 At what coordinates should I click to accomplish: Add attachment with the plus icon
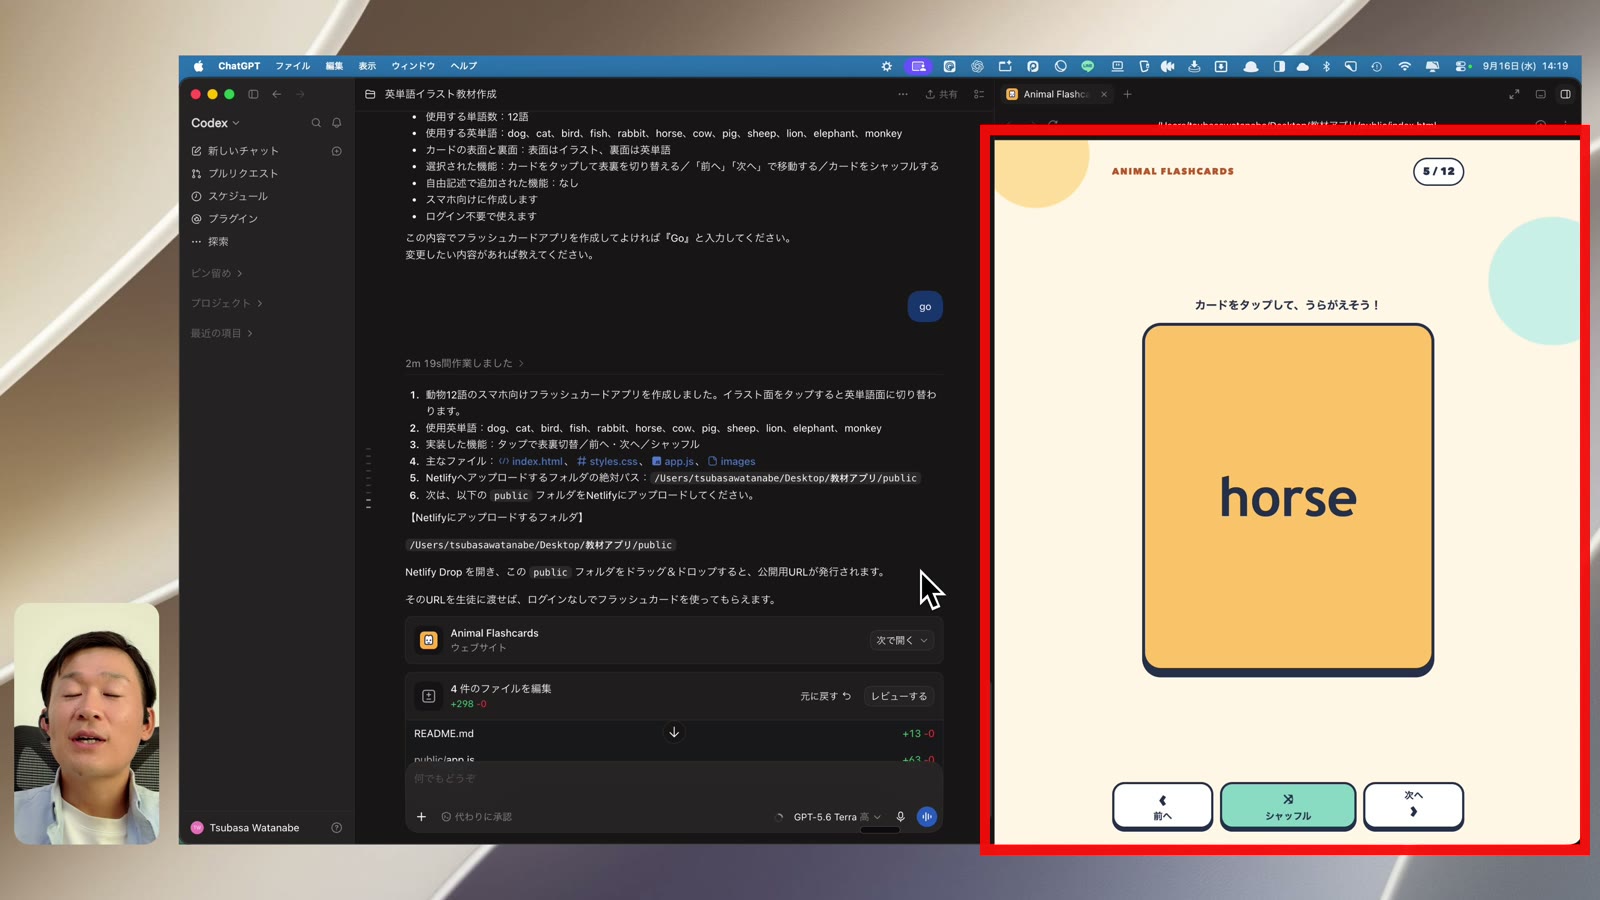(x=421, y=817)
